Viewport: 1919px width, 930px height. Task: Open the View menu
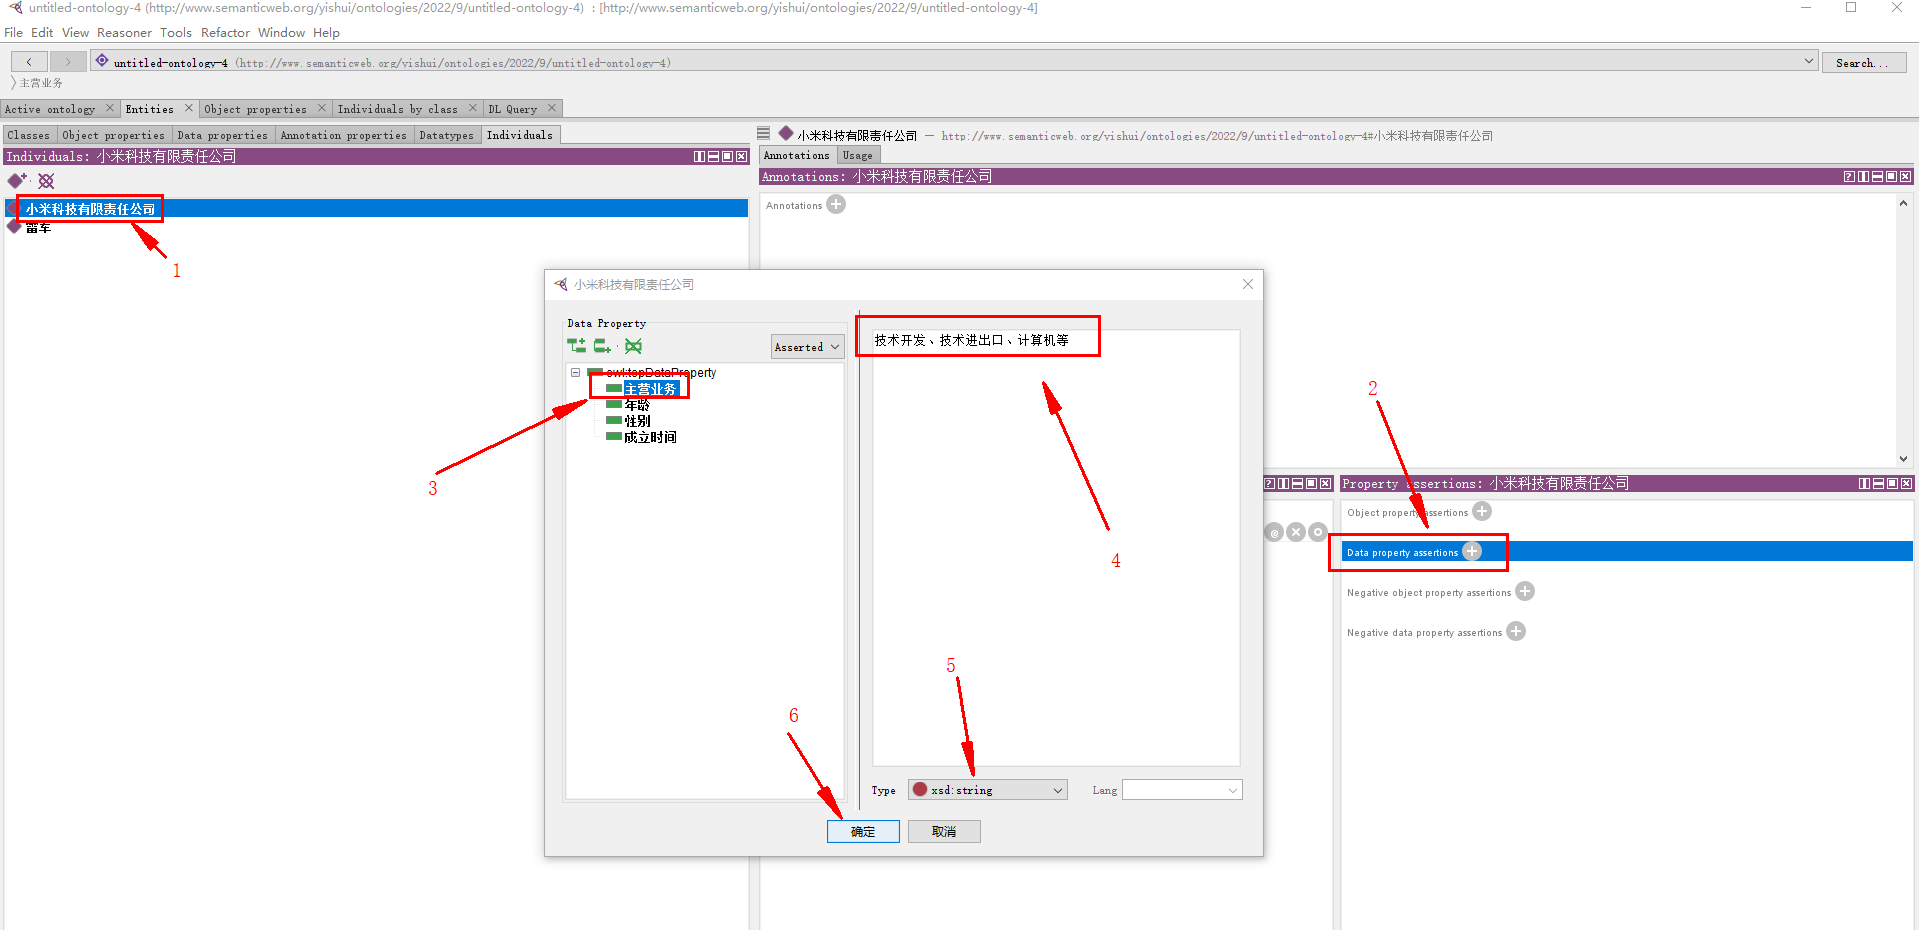click(75, 33)
